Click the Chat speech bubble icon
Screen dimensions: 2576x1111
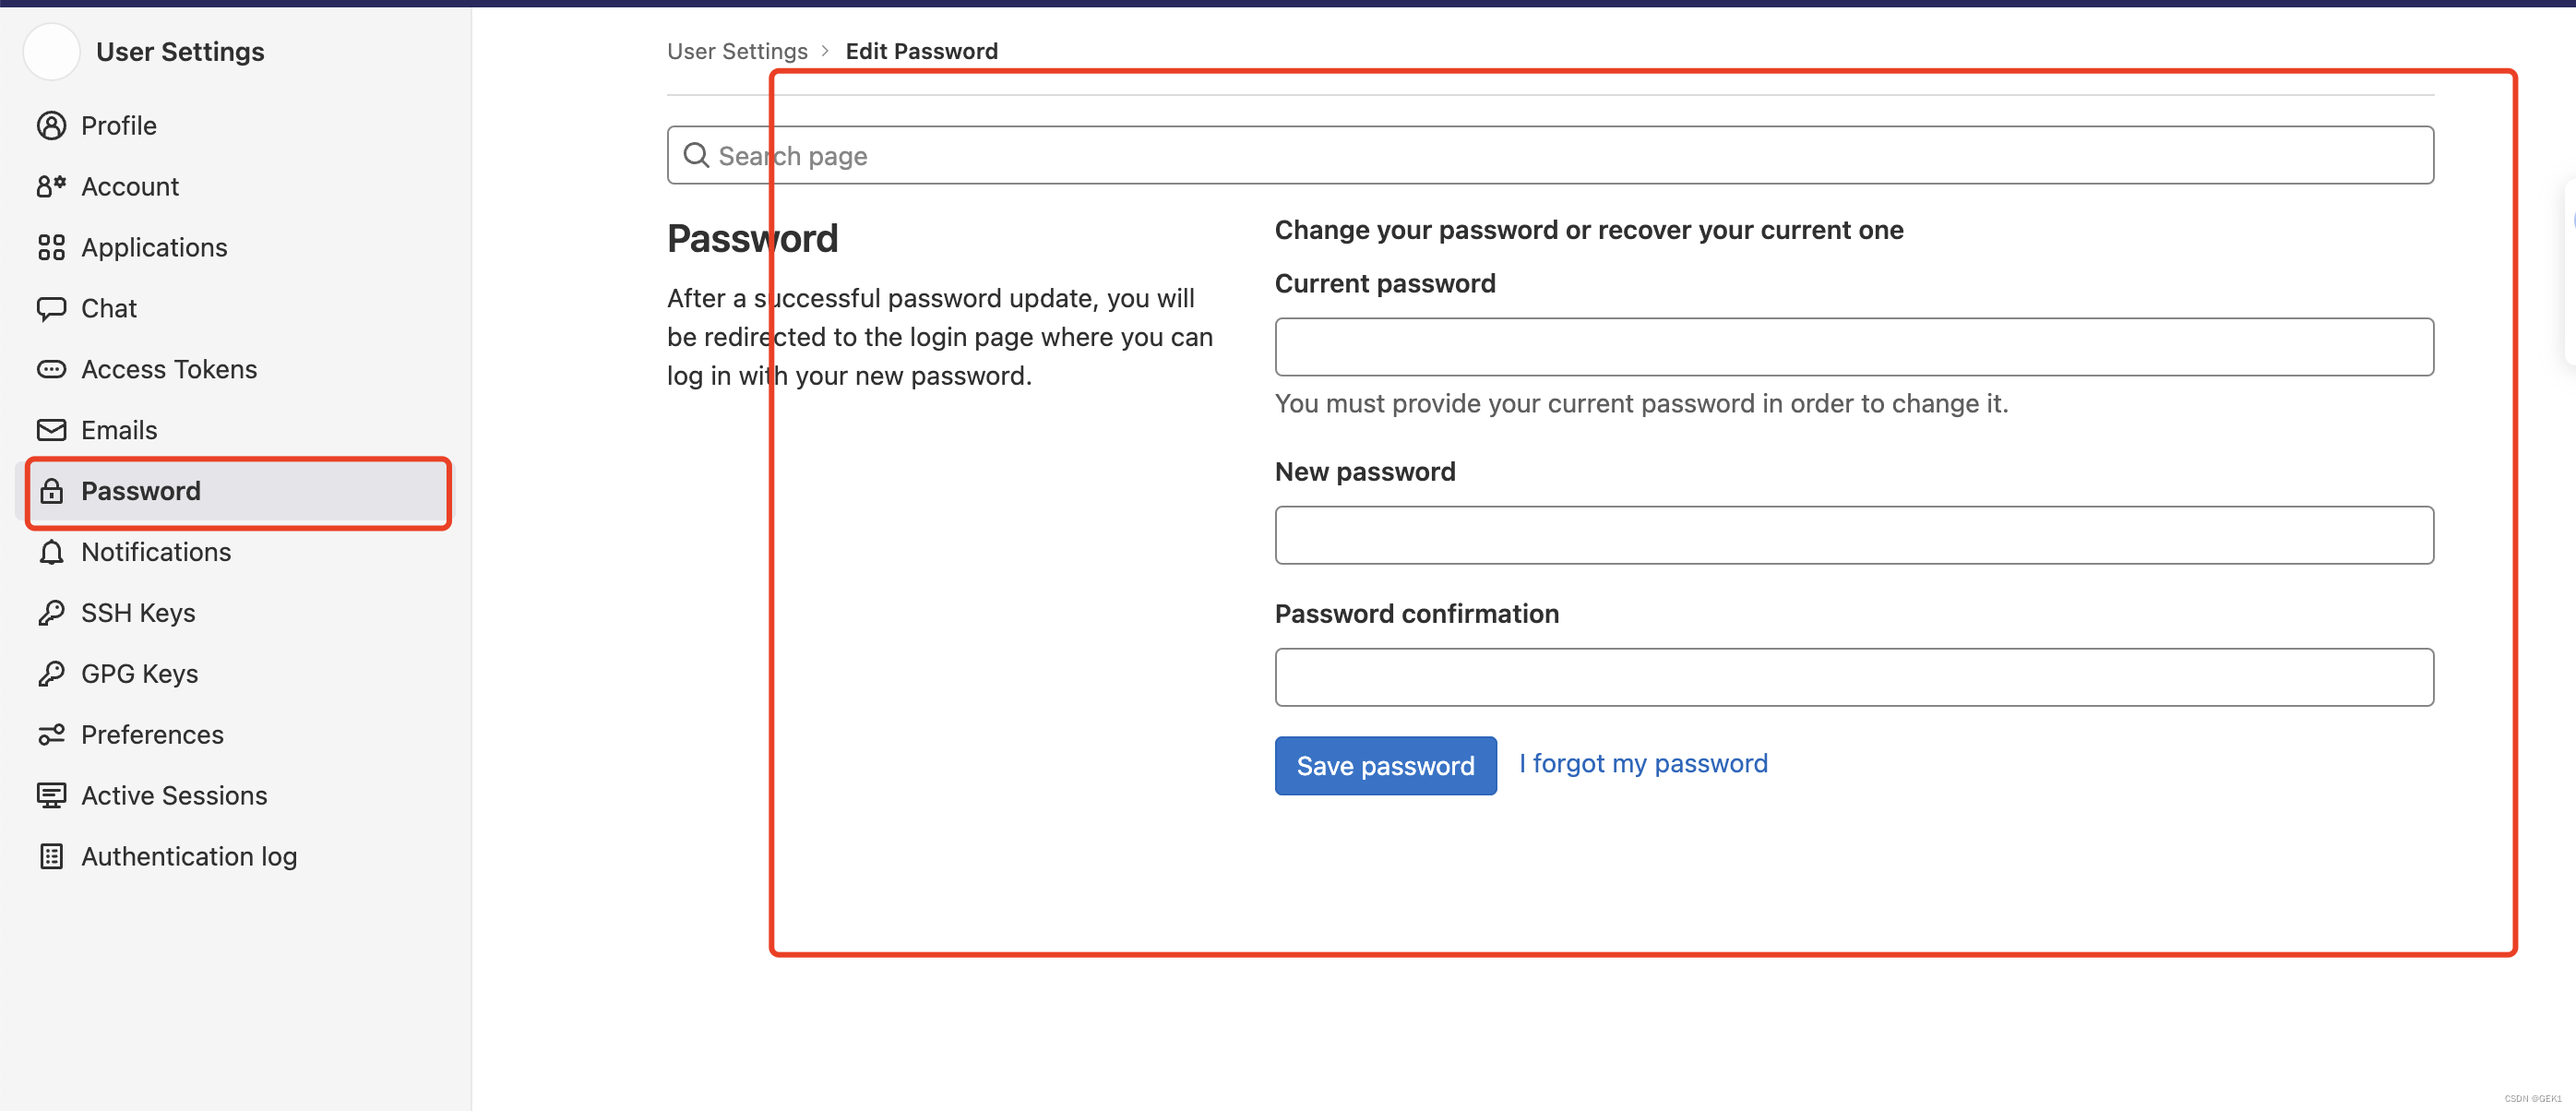(51, 309)
